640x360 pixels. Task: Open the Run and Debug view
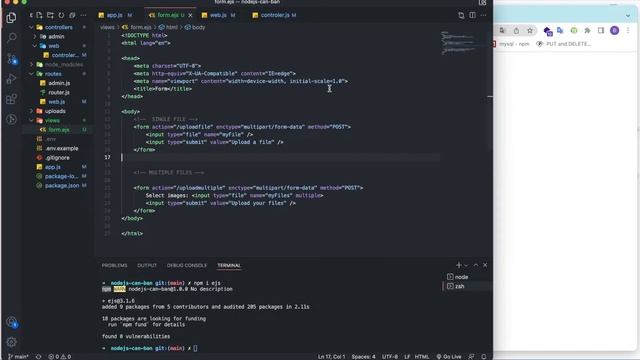coord(11,79)
